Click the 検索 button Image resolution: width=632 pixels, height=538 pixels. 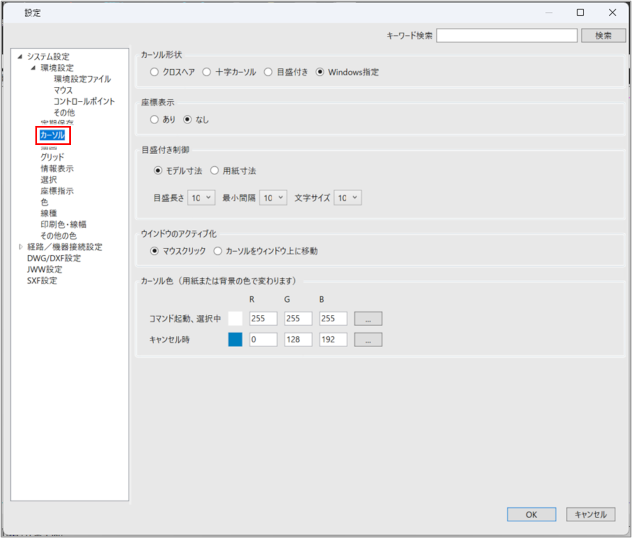coord(602,35)
